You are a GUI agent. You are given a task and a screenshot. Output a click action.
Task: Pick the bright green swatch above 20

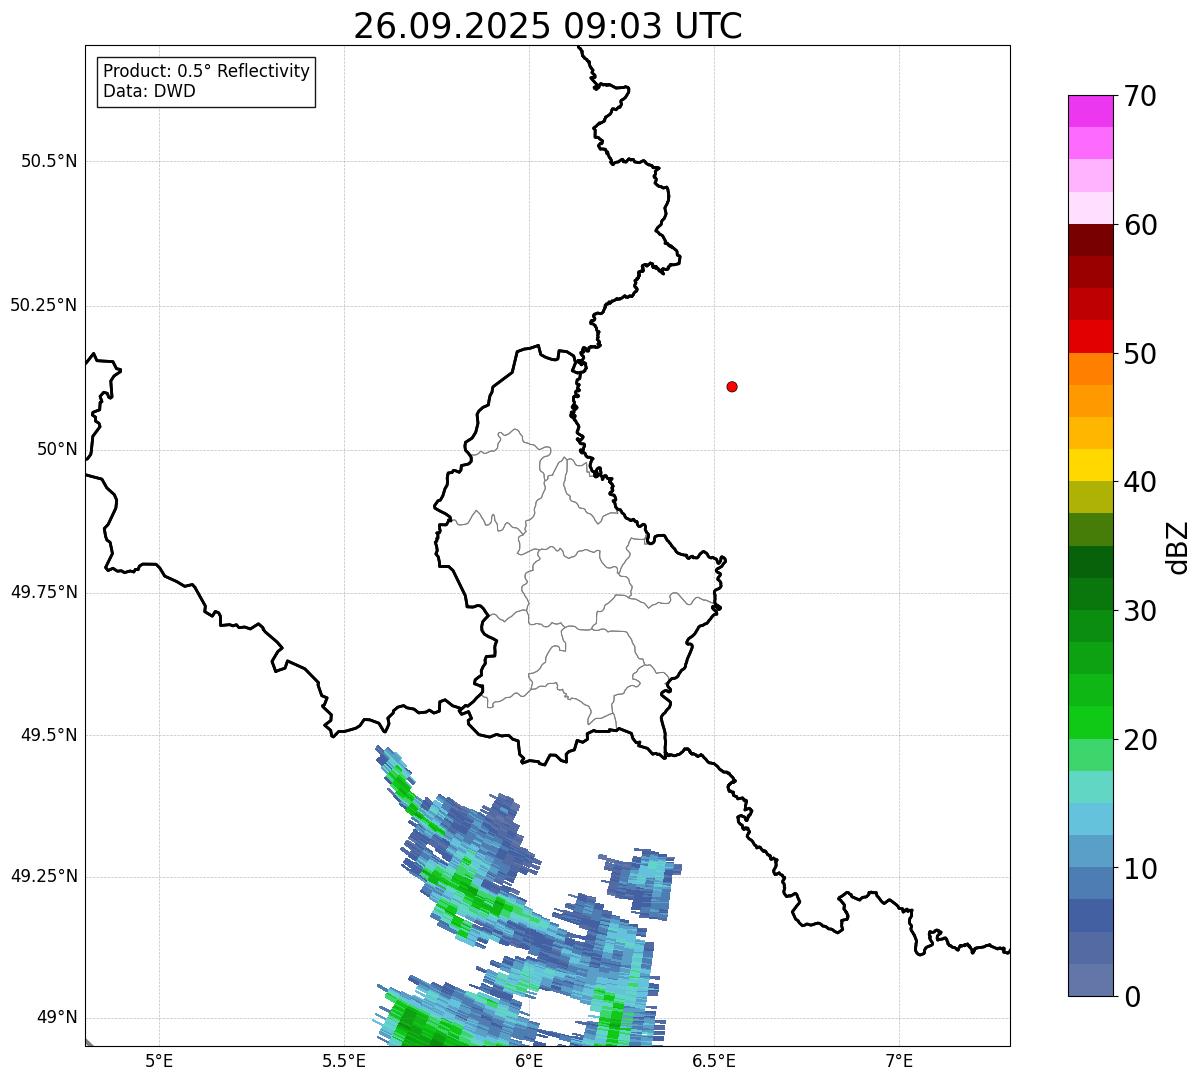(1090, 723)
